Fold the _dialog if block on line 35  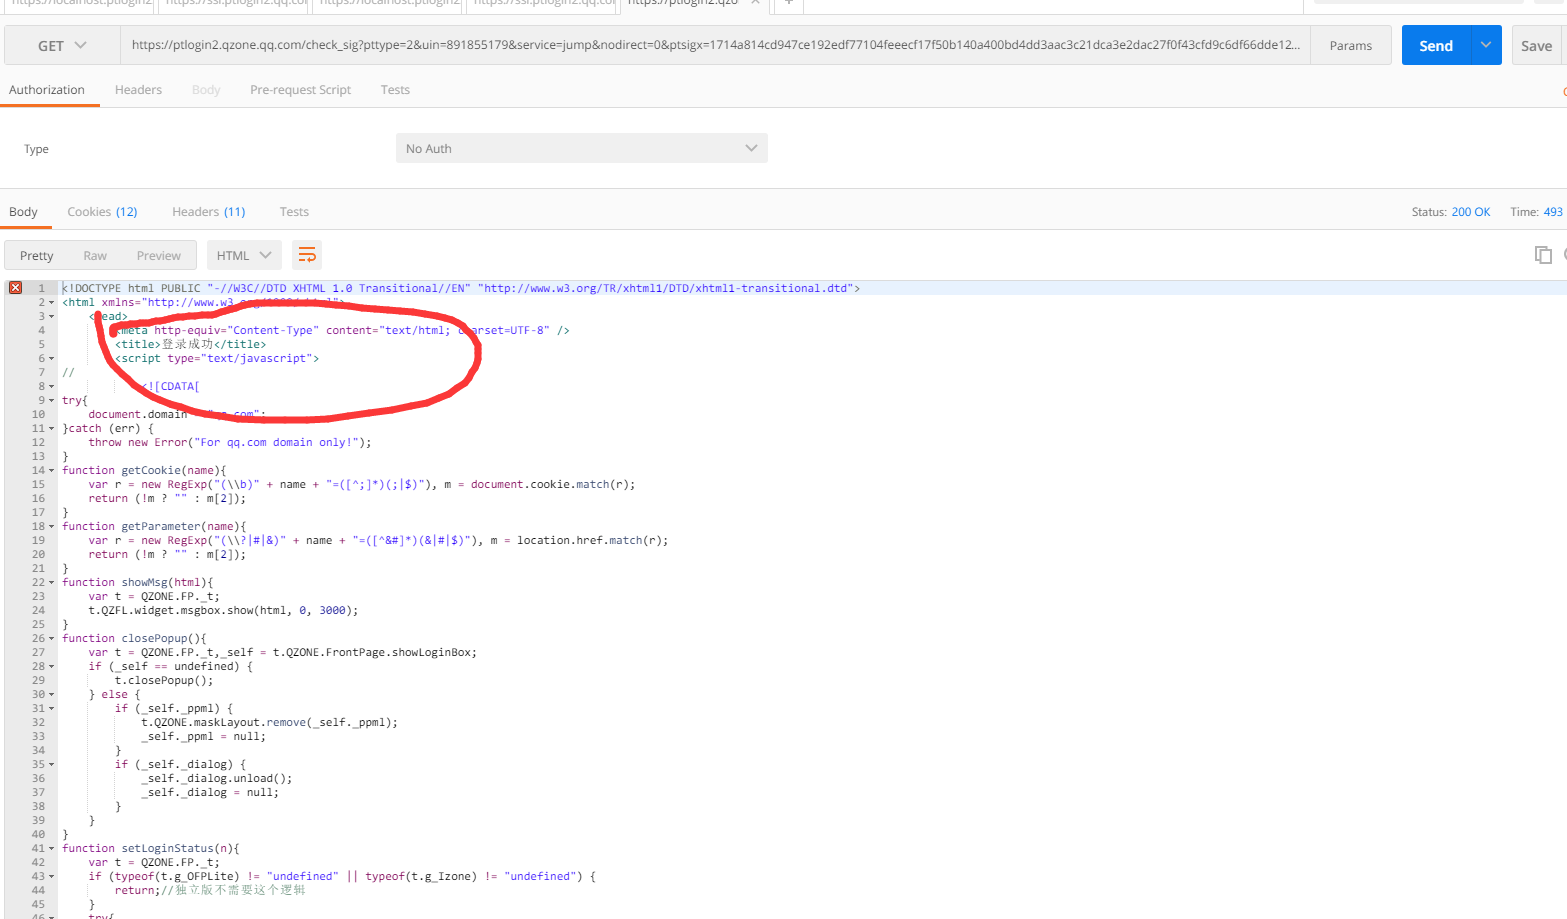click(x=52, y=764)
